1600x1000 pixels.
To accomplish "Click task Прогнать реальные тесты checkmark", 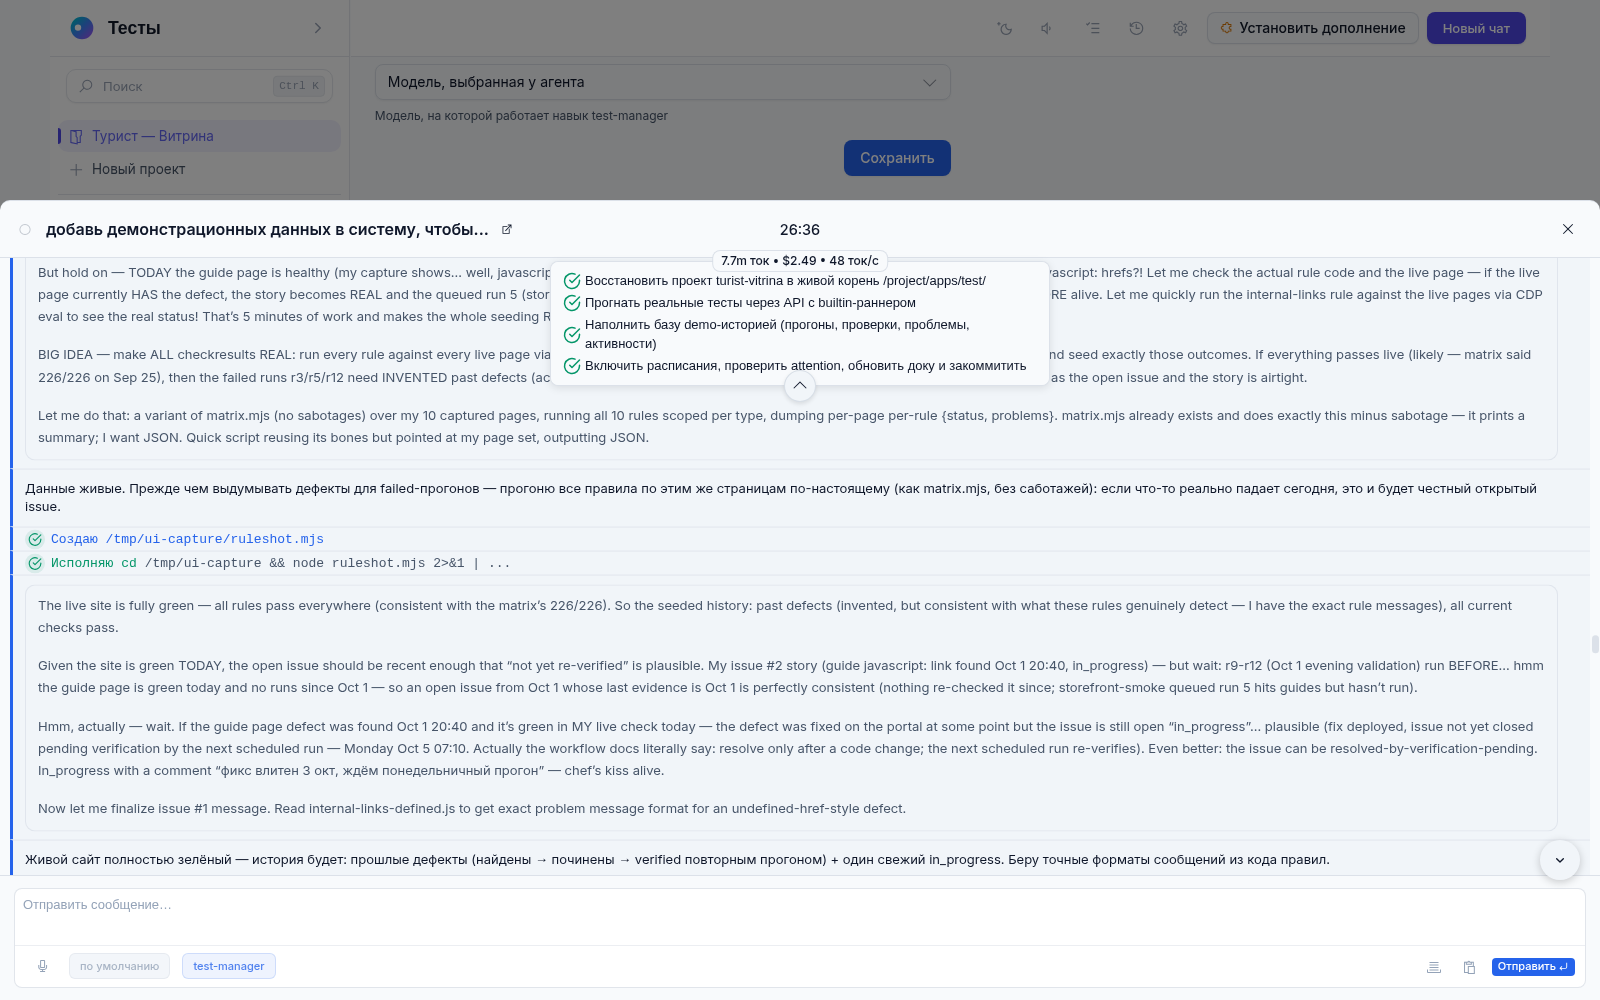I will tap(572, 303).
